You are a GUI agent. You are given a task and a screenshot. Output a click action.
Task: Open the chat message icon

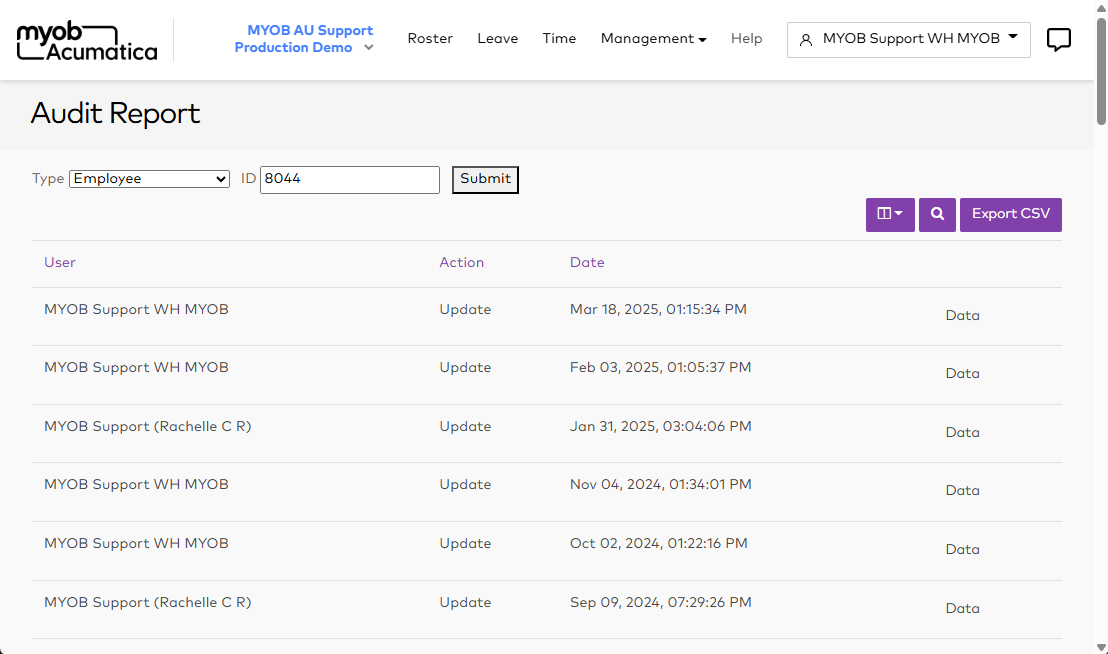pos(1058,40)
